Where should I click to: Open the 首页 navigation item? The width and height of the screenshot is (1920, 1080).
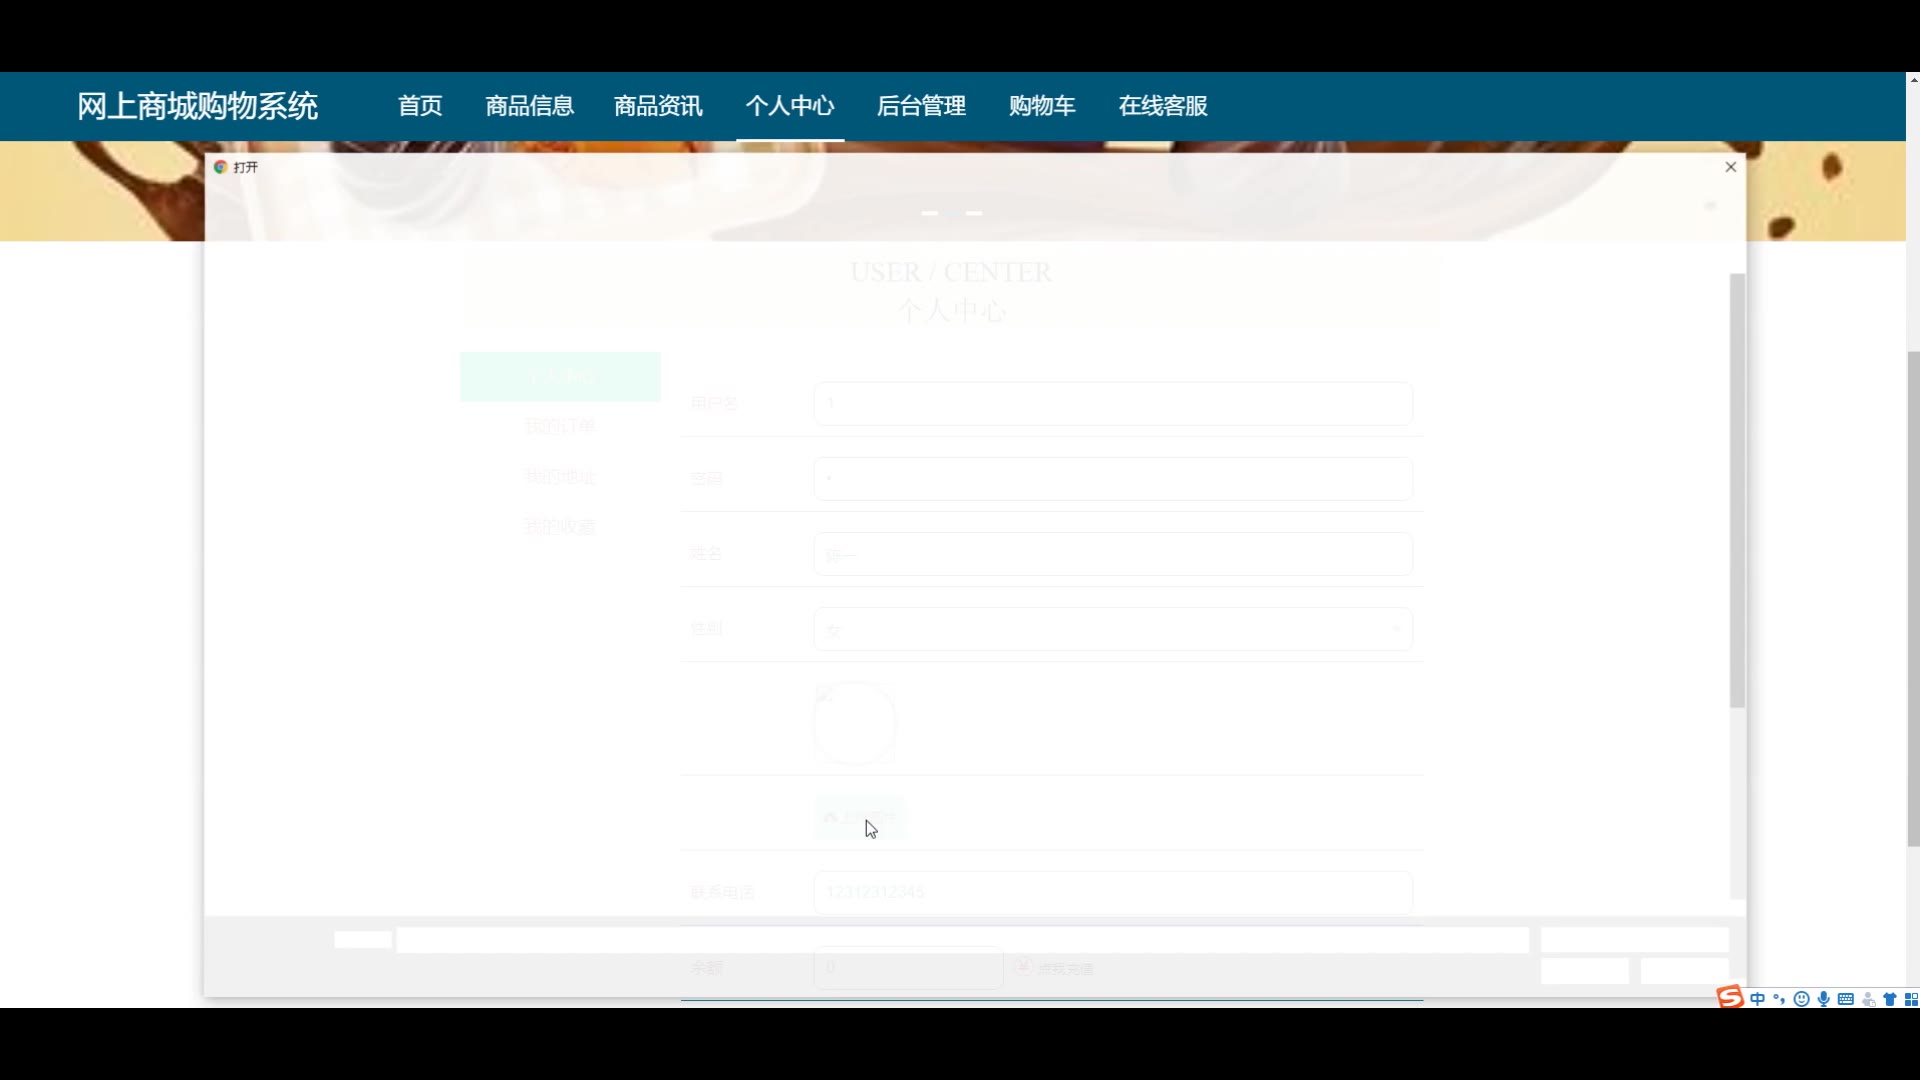tap(420, 106)
